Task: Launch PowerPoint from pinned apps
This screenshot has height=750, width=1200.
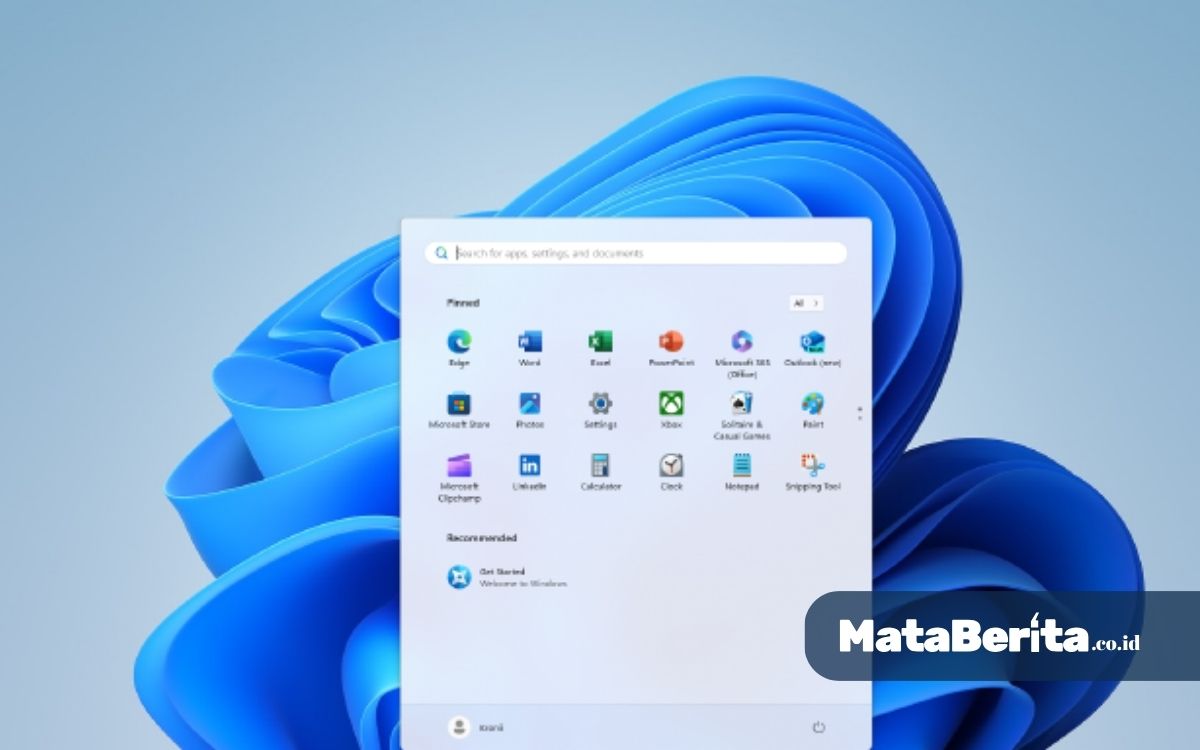Action: coord(671,343)
